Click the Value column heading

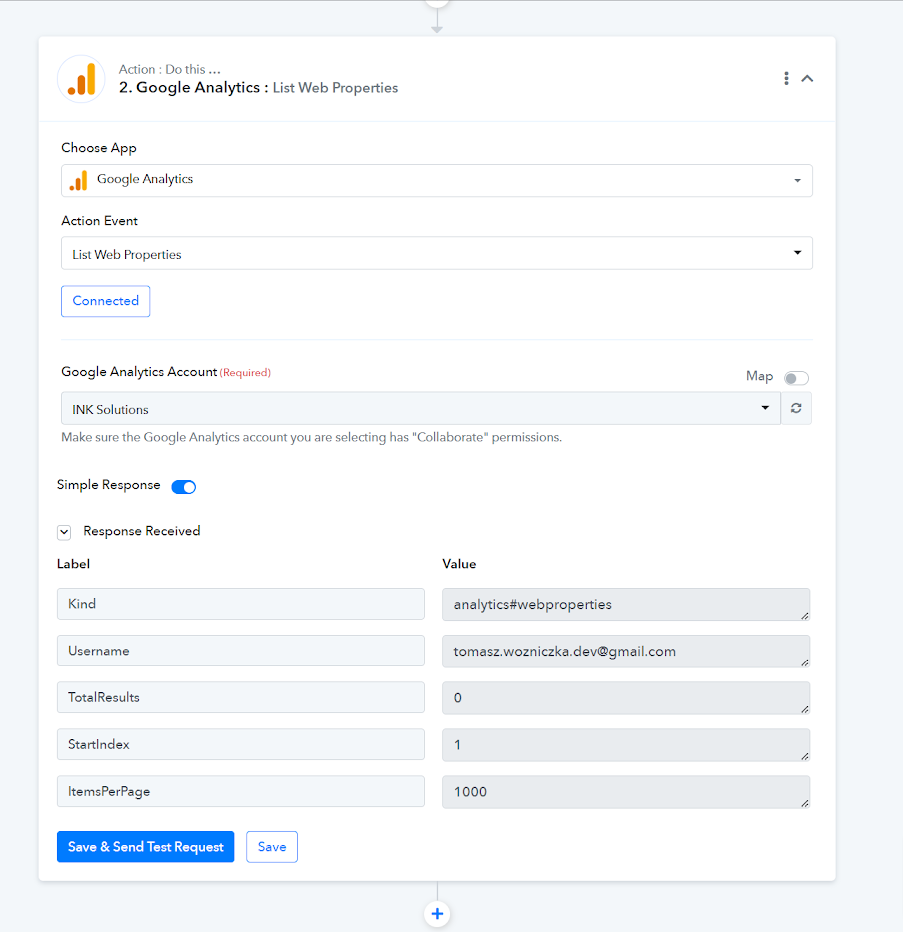[x=459, y=564]
